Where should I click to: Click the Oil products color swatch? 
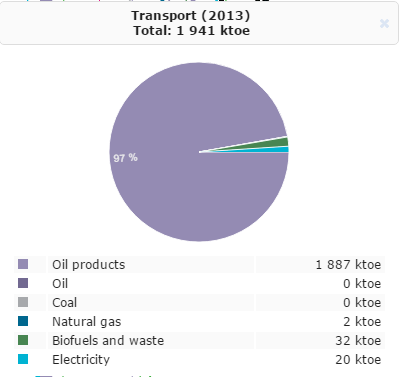click(x=23, y=264)
